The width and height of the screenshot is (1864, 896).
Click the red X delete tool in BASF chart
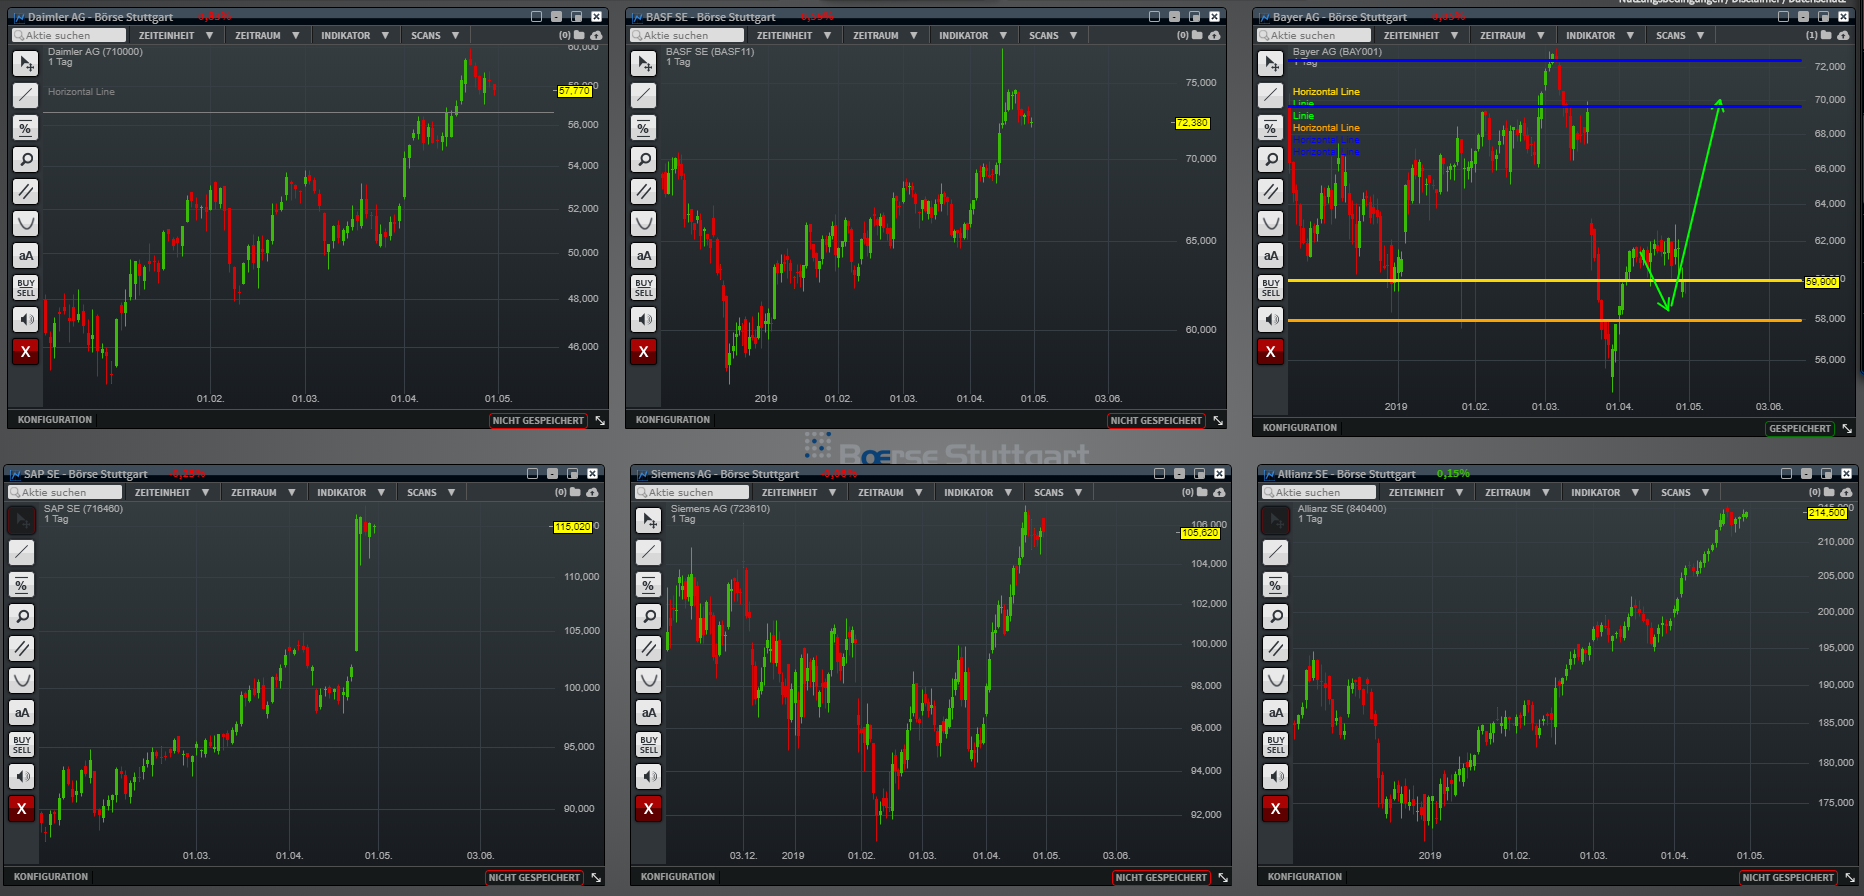(644, 352)
